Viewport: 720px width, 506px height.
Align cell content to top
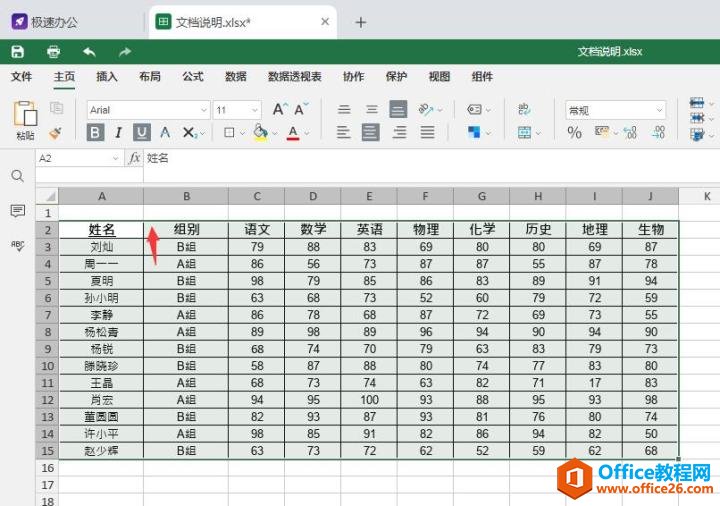click(x=344, y=109)
